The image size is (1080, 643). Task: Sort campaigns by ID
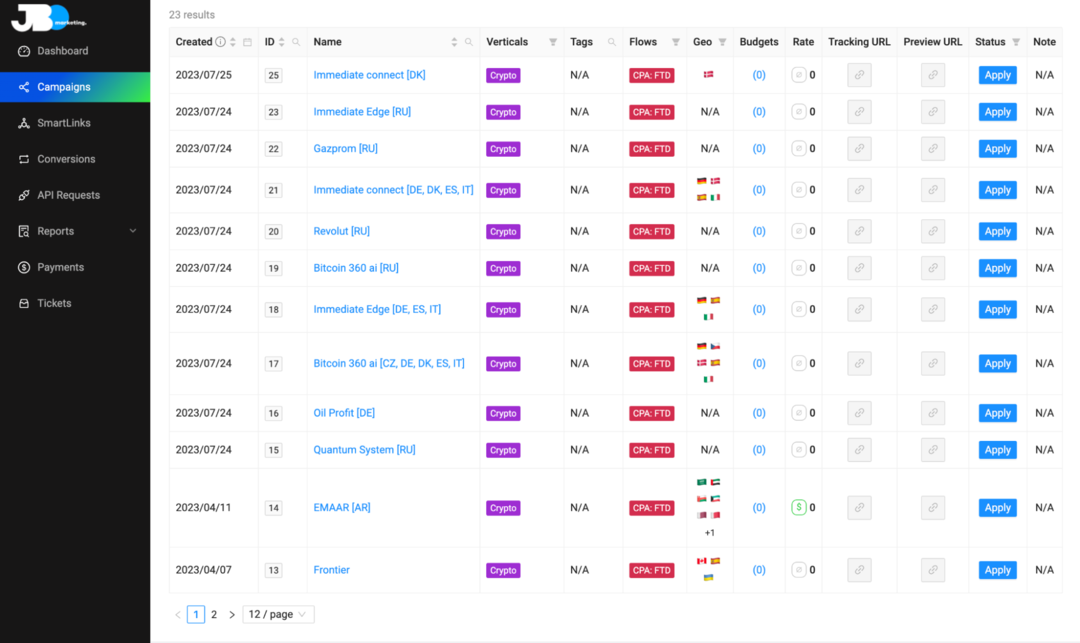pyautogui.click(x=281, y=42)
